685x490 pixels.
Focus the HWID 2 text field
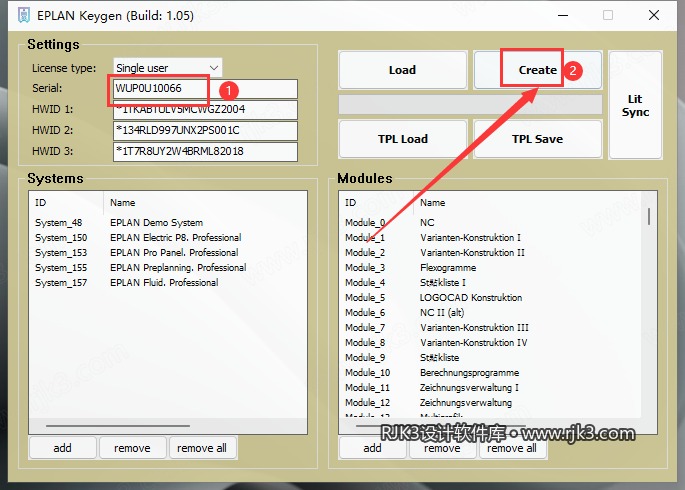pos(205,130)
